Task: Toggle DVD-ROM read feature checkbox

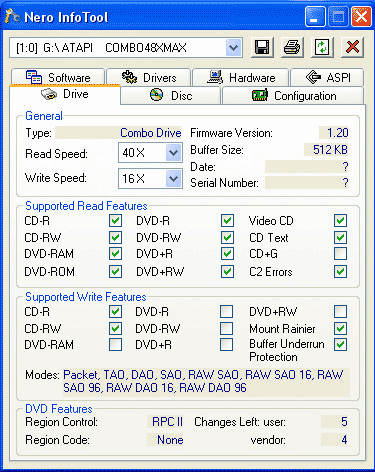Action: click(115, 272)
